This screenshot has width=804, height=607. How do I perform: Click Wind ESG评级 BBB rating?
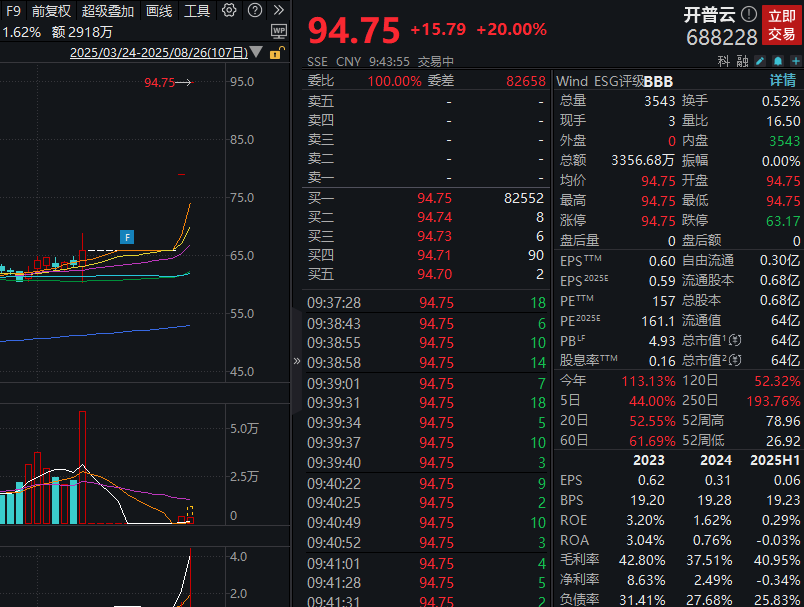point(658,81)
